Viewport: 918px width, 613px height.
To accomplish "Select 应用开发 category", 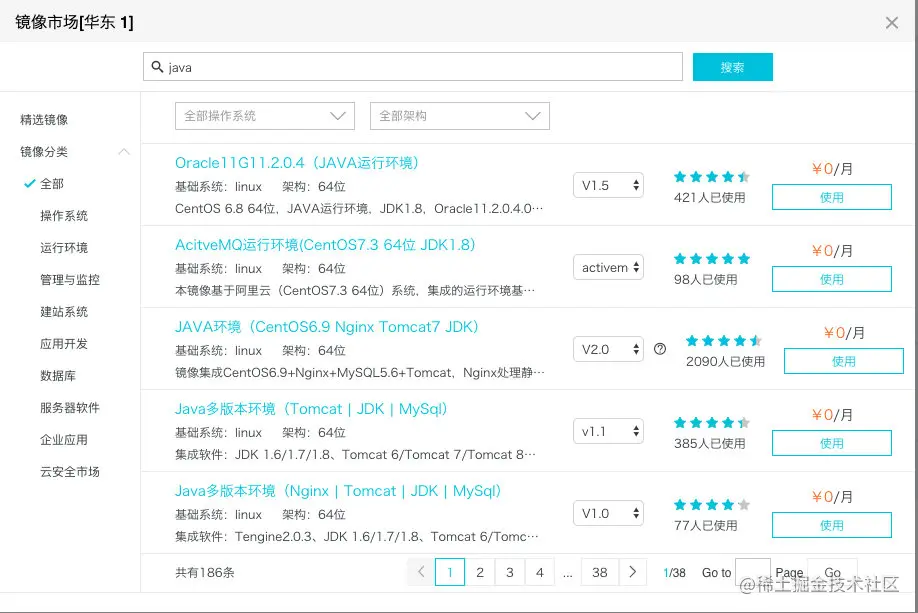I will click(x=64, y=344).
